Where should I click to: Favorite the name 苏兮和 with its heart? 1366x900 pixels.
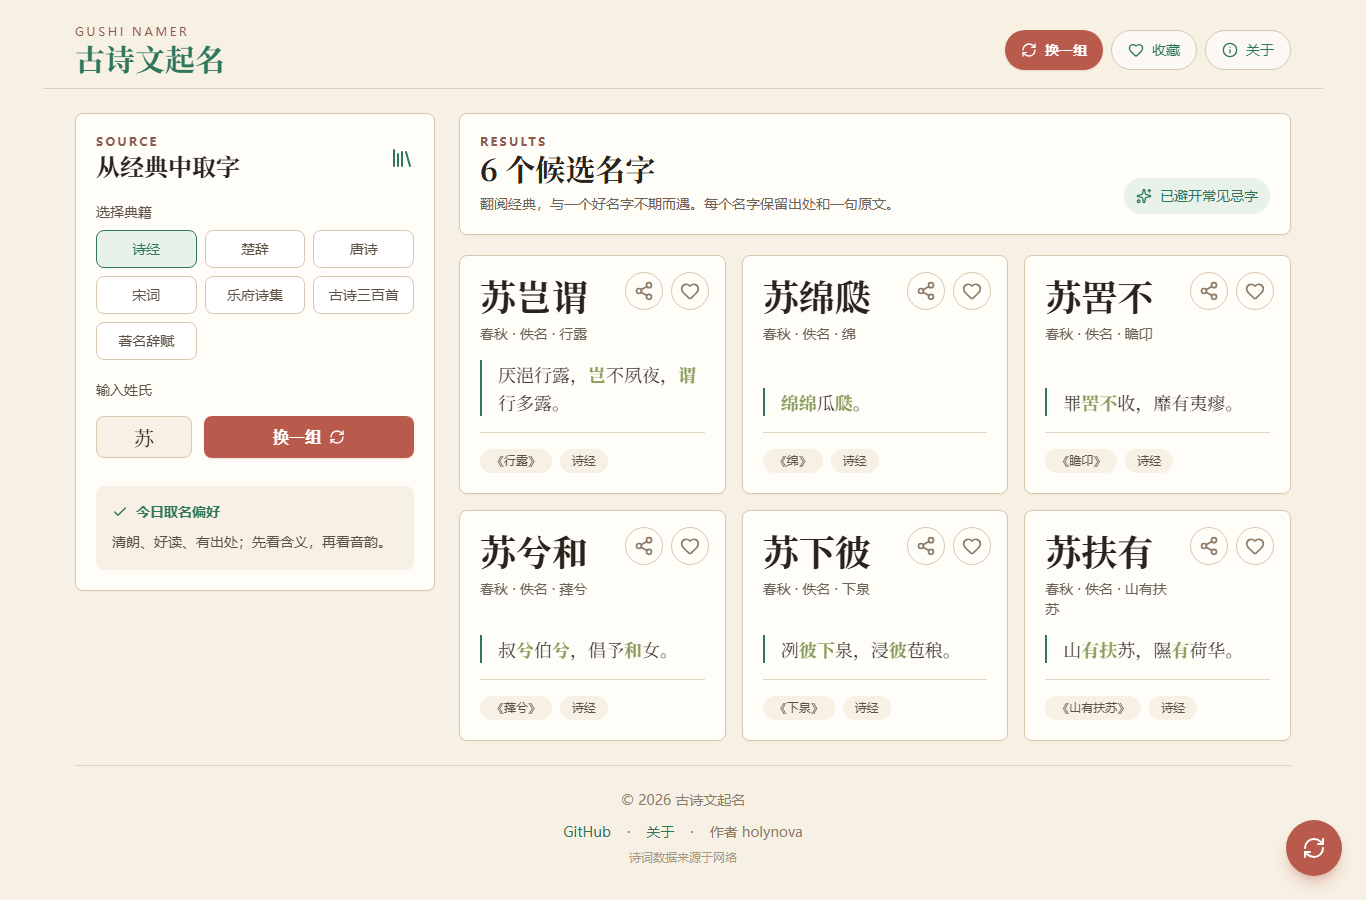coord(690,546)
